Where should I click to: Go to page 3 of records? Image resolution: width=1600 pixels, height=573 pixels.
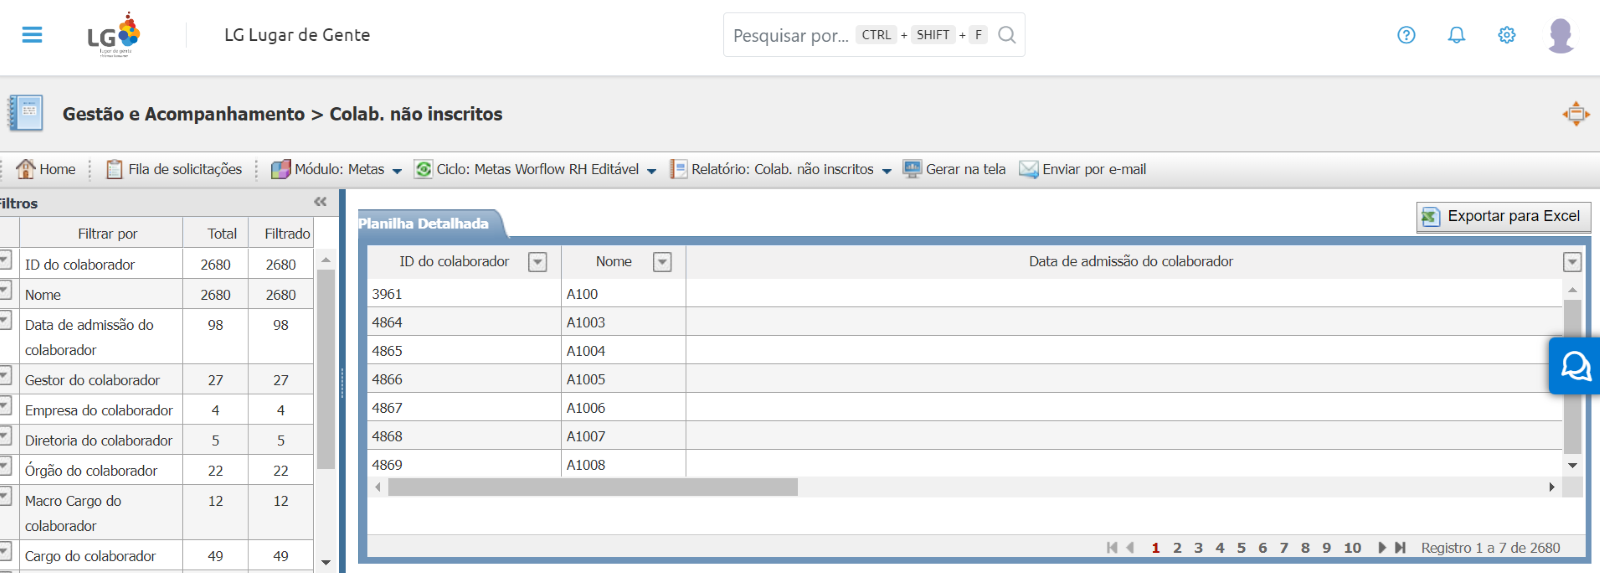click(1198, 548)
